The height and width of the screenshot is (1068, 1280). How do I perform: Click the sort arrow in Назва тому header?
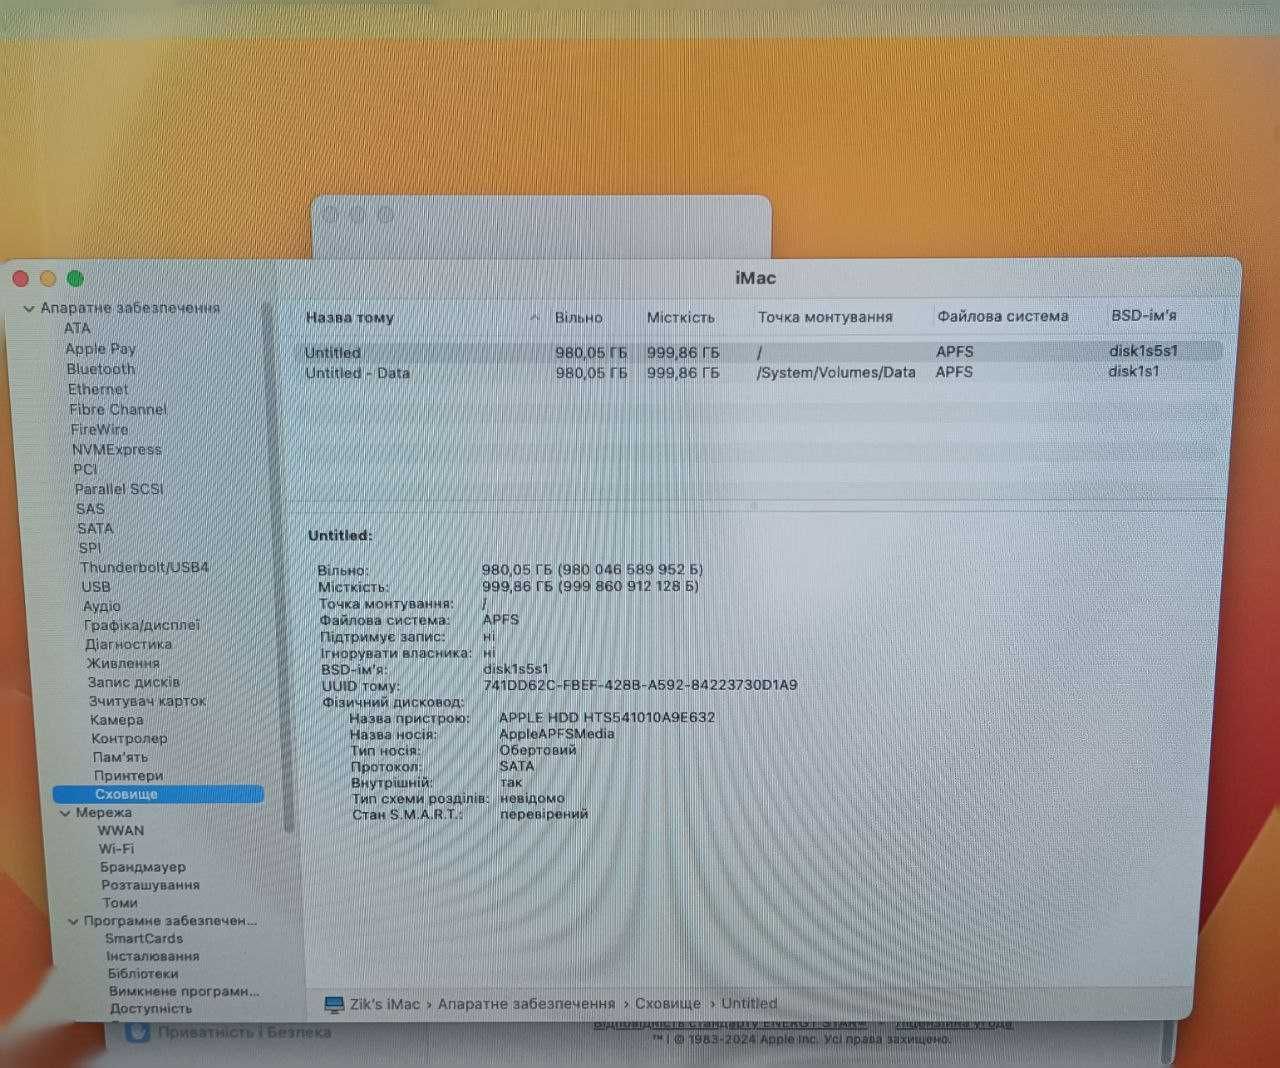[x=535, y=318]
